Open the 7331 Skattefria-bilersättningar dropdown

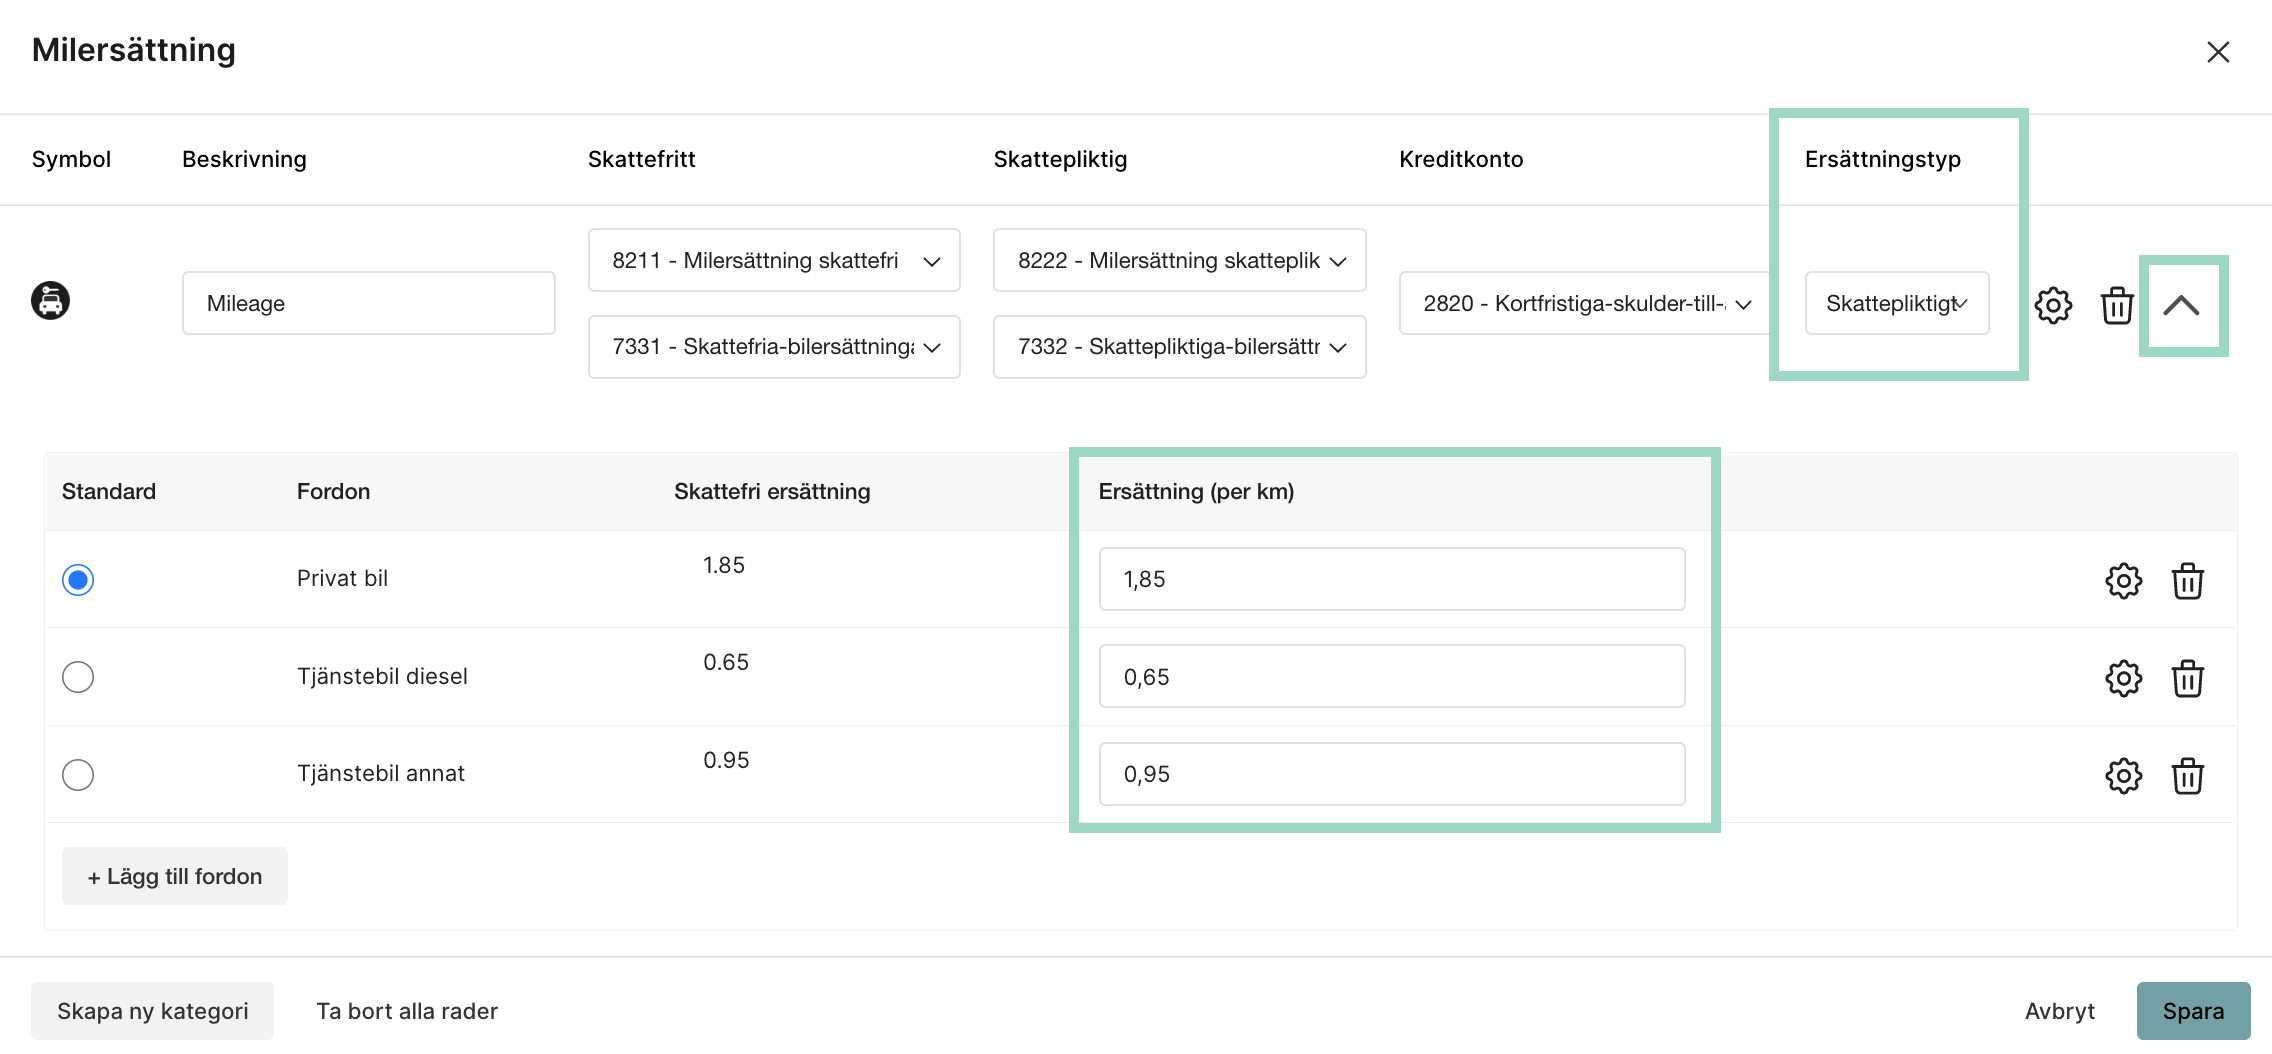click(774, 347)
